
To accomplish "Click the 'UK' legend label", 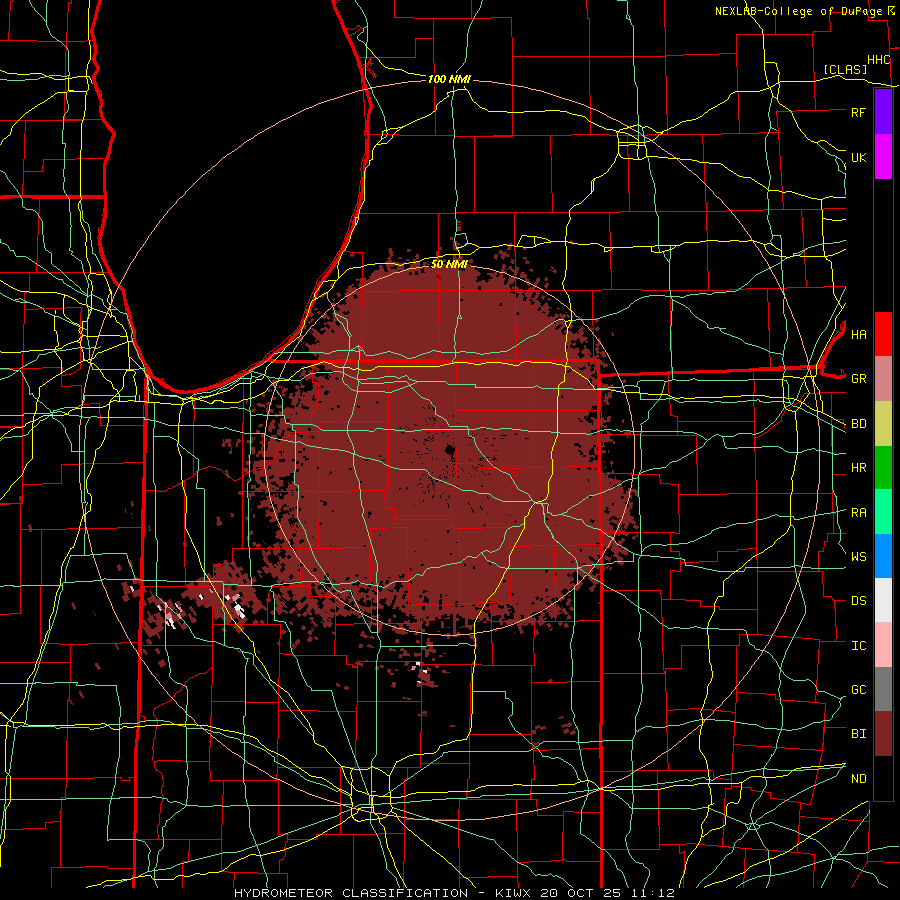I will tap(858, 157).
